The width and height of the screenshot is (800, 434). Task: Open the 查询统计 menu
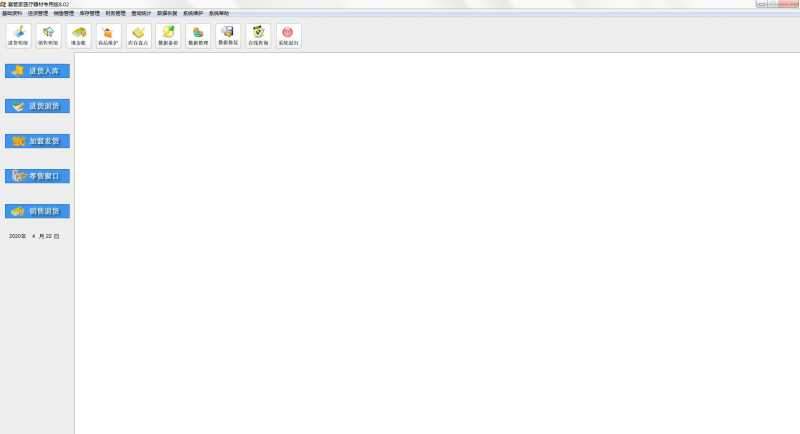(142, 13)
